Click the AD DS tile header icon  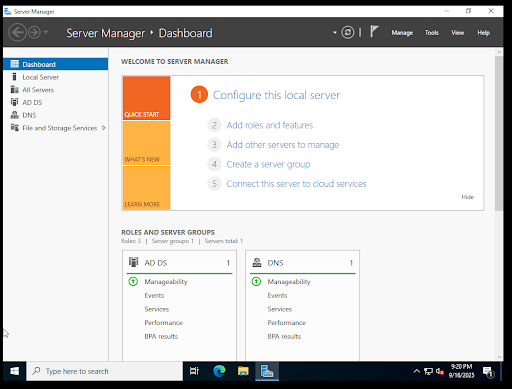133,262
